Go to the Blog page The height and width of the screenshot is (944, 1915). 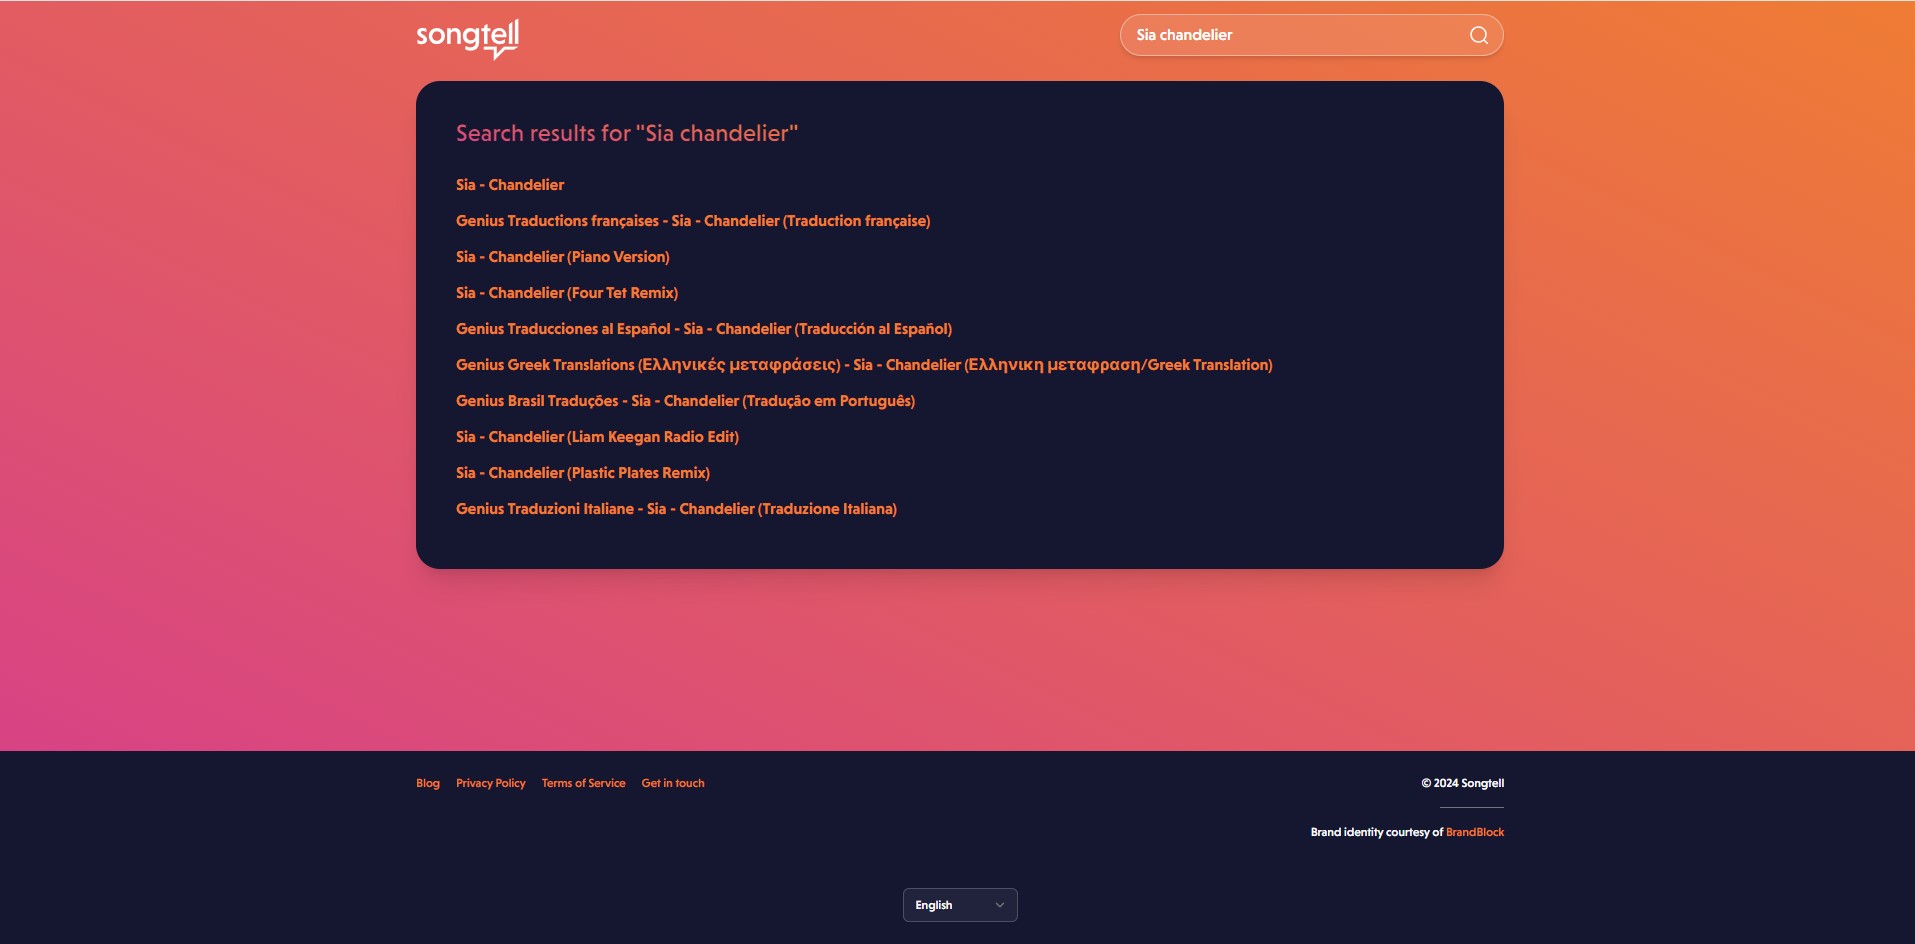tap(428, 783)
